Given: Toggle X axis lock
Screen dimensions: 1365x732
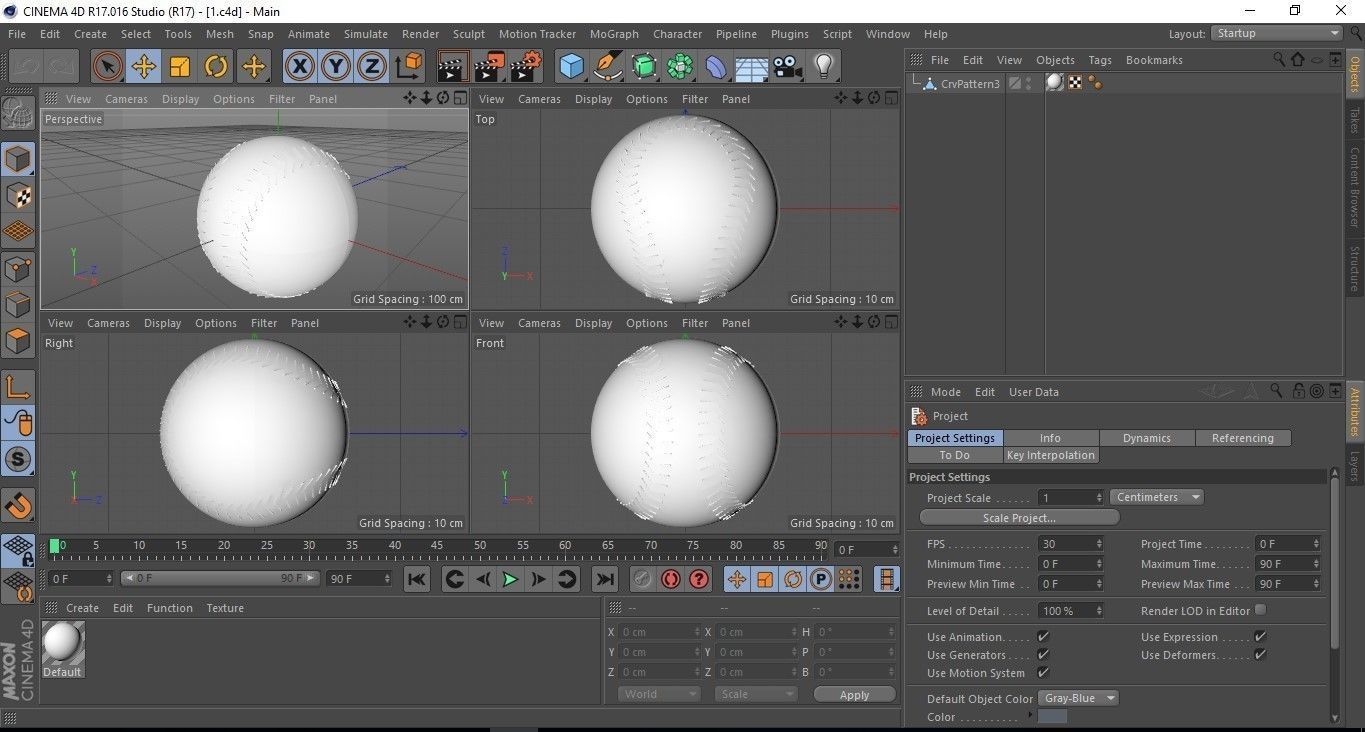Looking at the screenshot, I should pyautogui.click(x=299, y=67).
